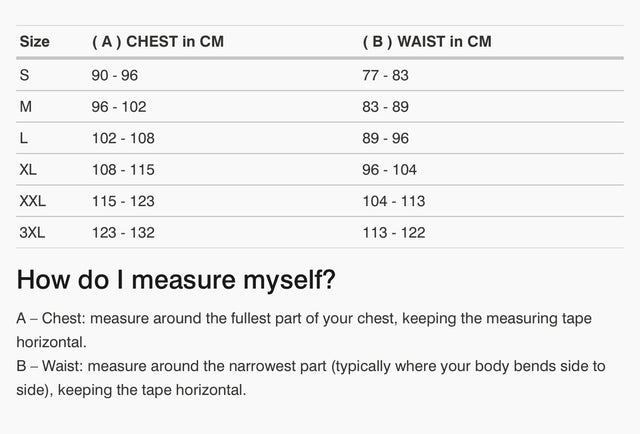Select the XXL size row label
This screenshot has height=434, width=640.
(32, 201)
